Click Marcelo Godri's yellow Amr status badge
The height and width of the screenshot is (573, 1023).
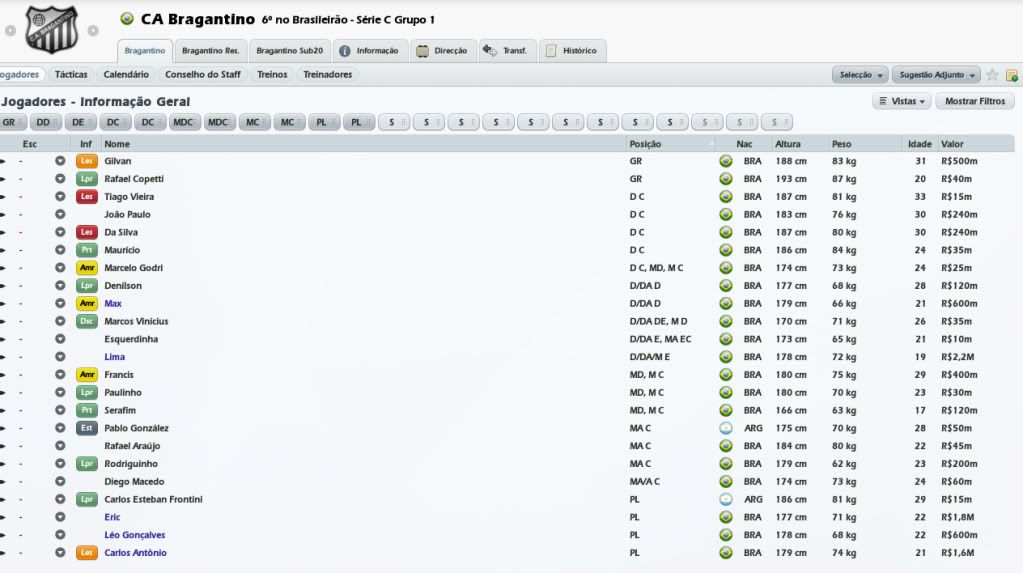point(87,268)
